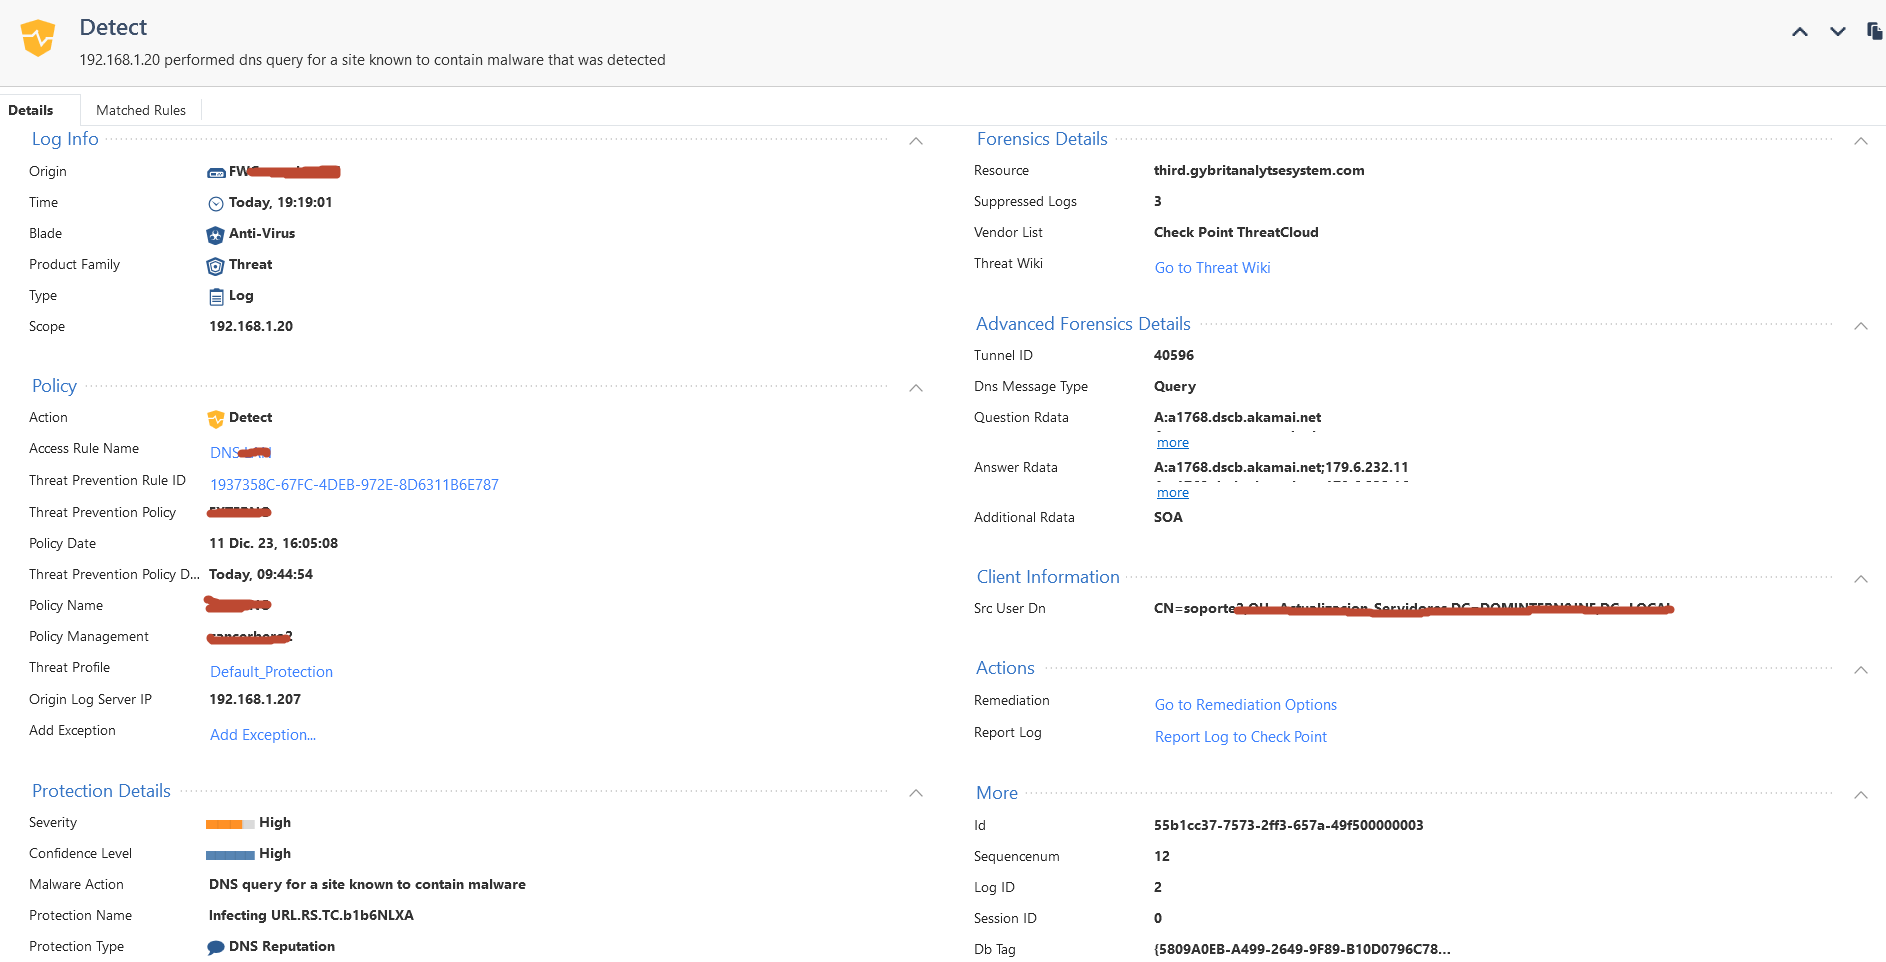Click the DNS Reputation speech bubble icon
Image resolution: width=1886 pixels, height=962 pixels.
click(x=215, y=948)
